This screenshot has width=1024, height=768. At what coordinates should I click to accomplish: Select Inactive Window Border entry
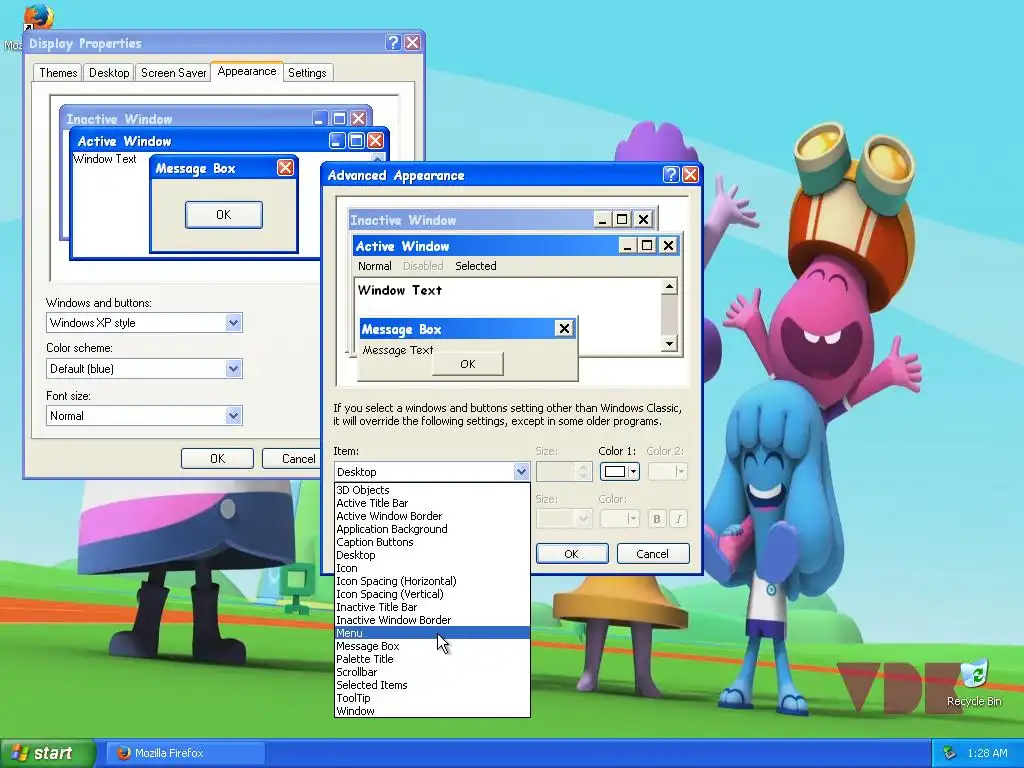[x=432, y=620]
